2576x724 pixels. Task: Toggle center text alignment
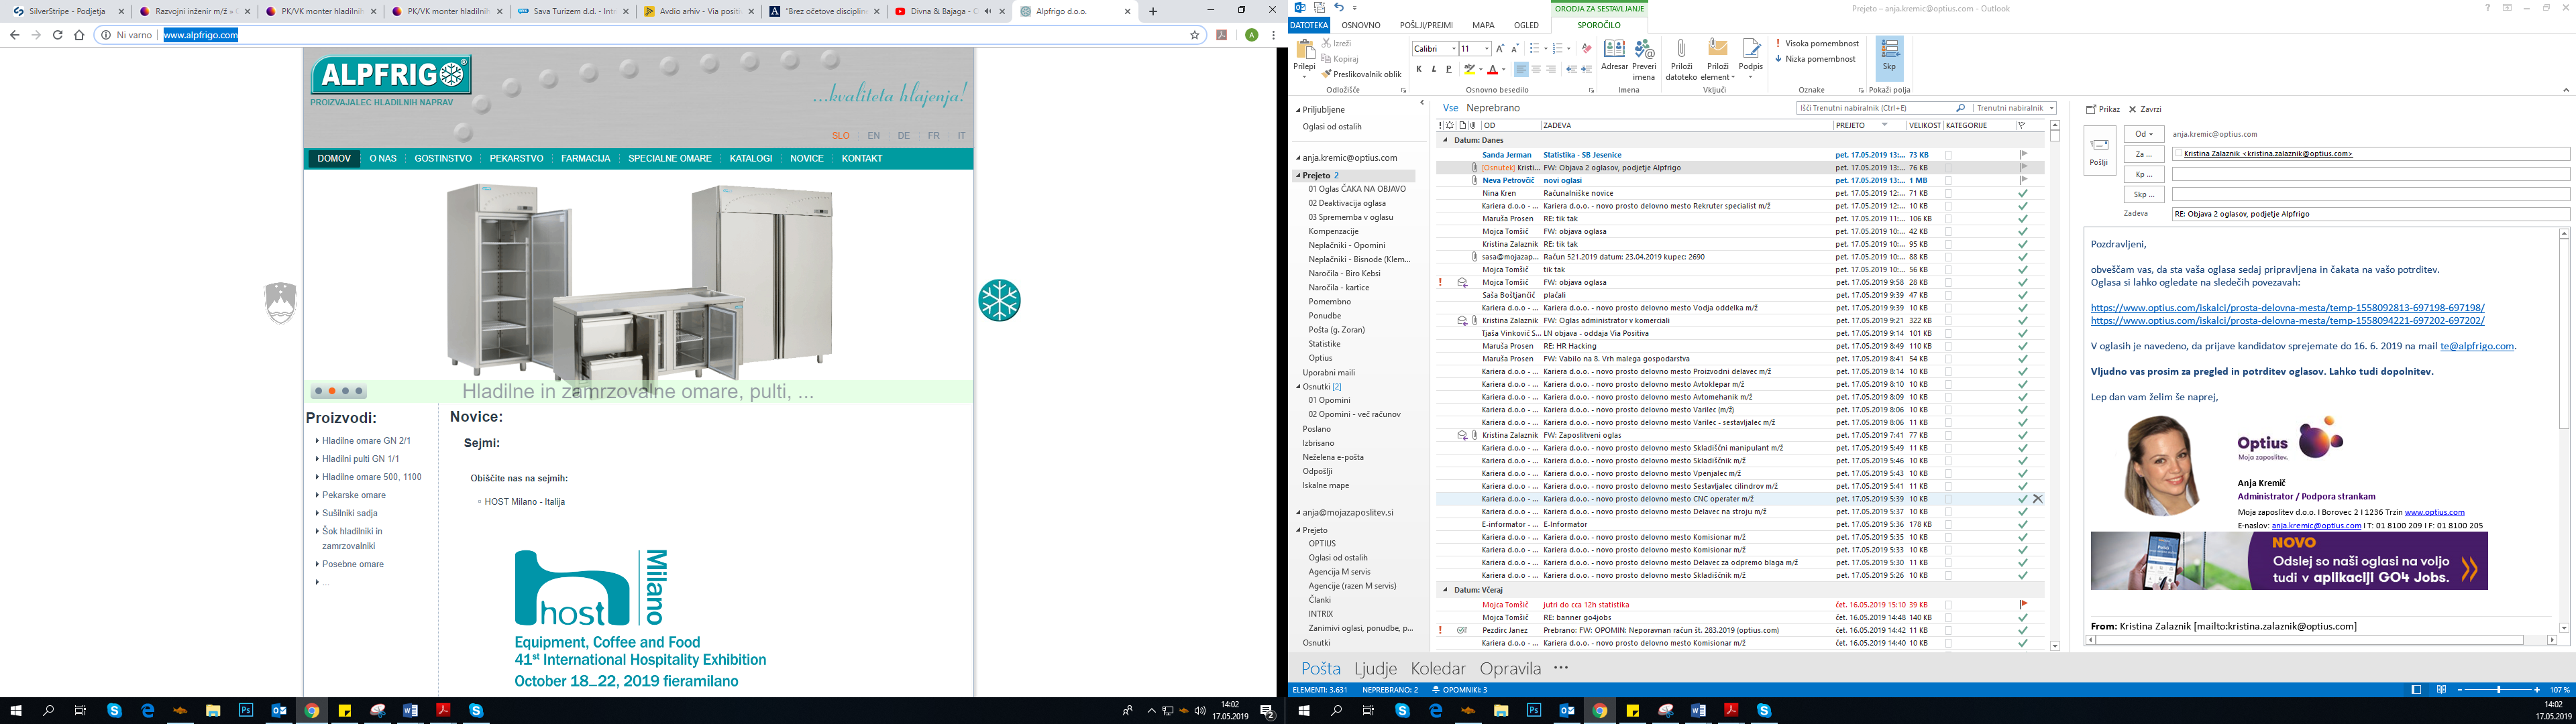(x=1535, y=69)
